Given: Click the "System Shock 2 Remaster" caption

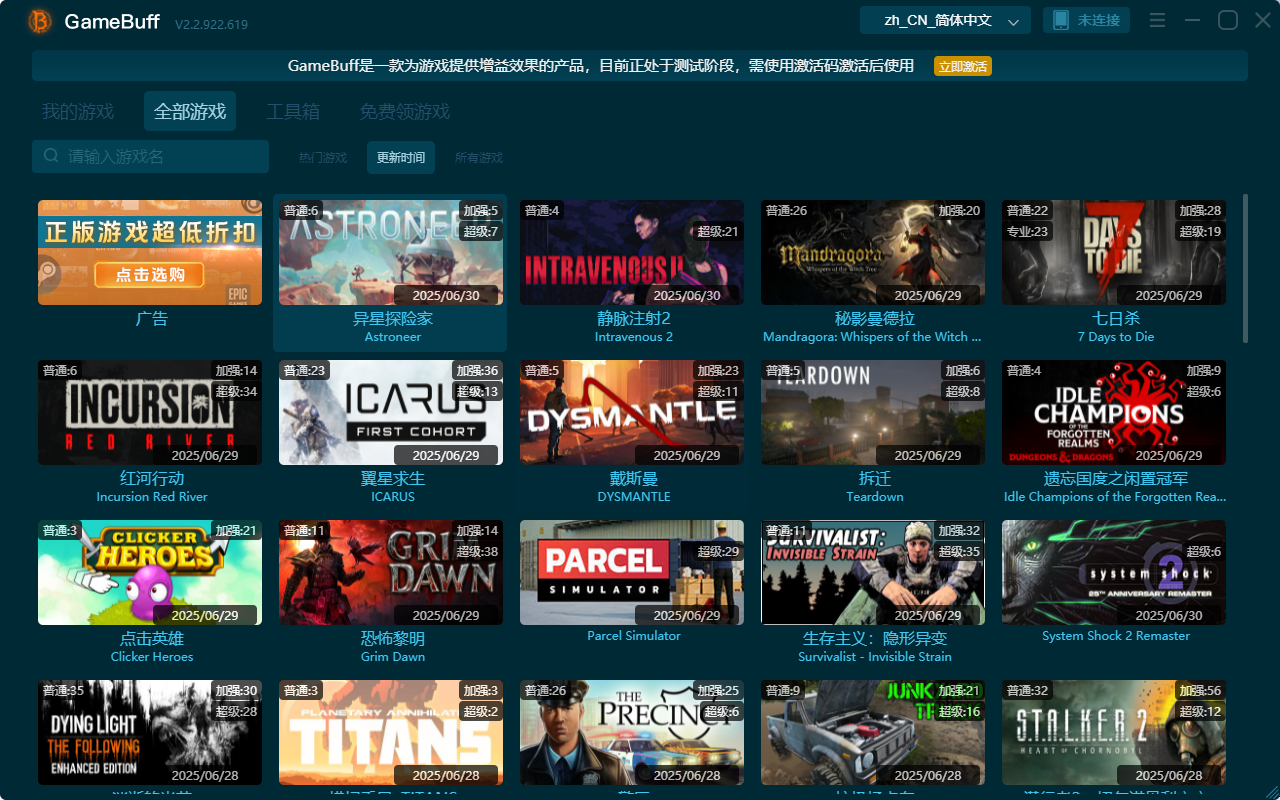Looking at the screenshot, I should [x=1116, y=636].
